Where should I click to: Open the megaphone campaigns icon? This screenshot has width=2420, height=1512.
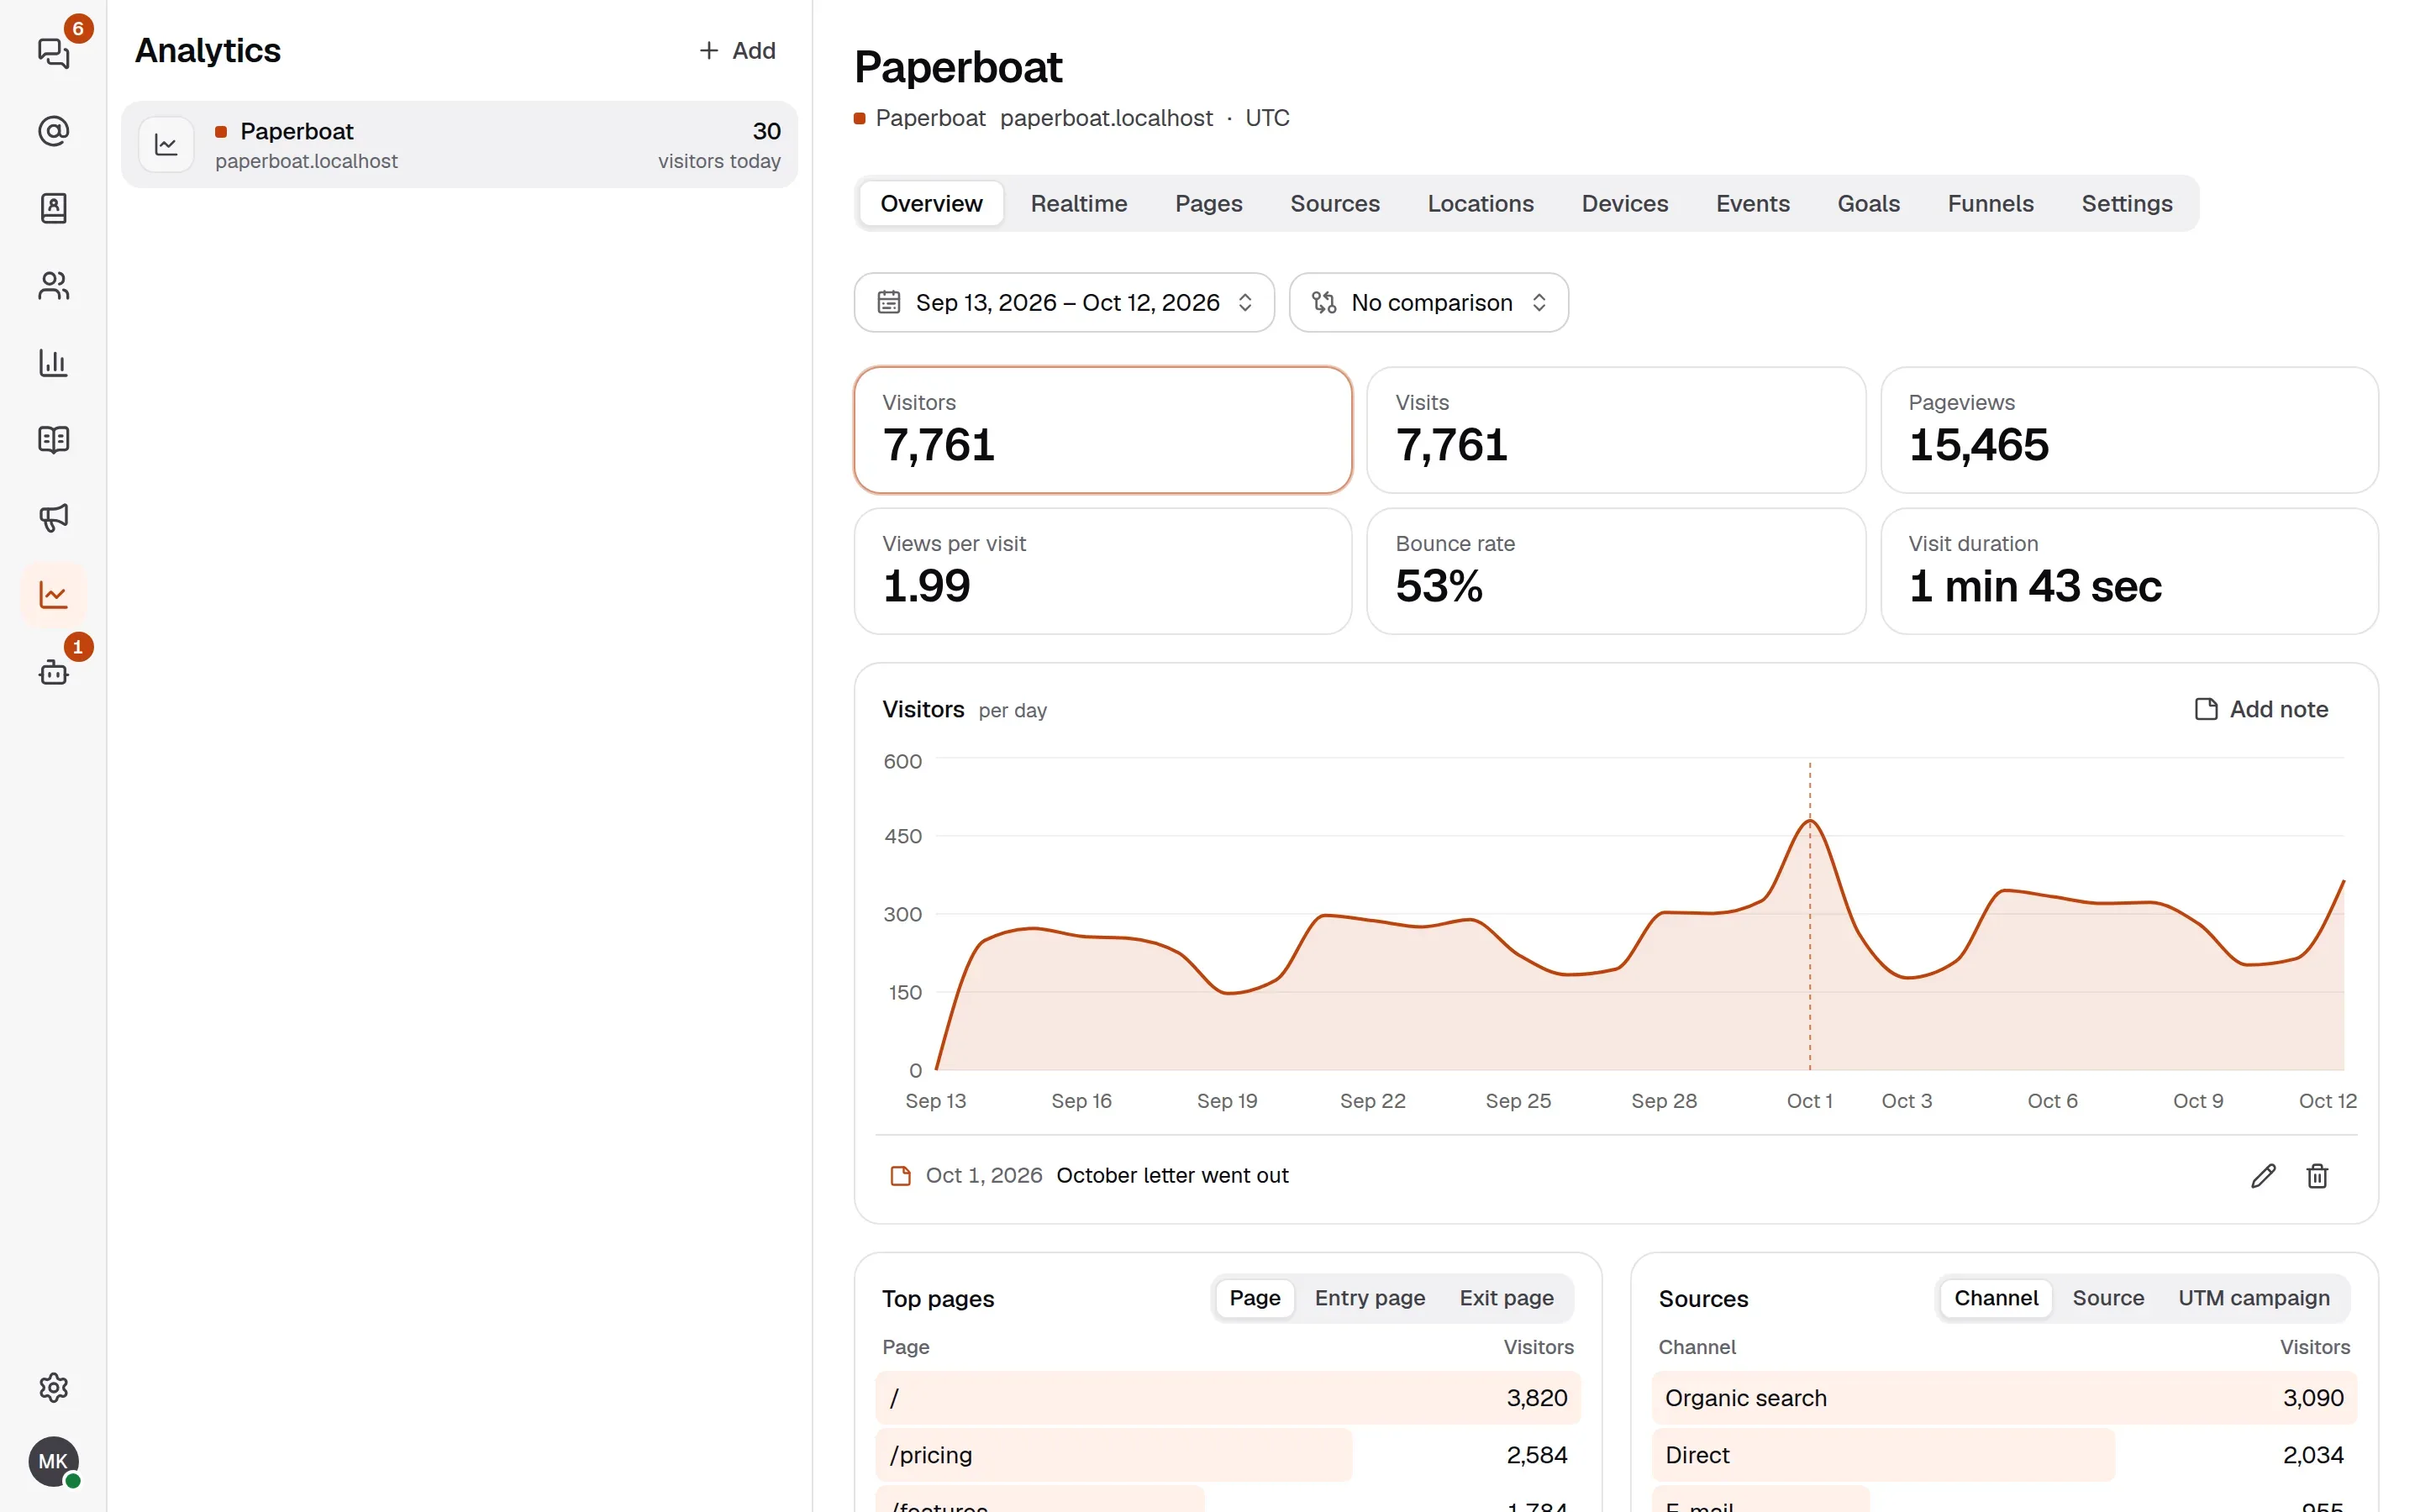point(53,517)
